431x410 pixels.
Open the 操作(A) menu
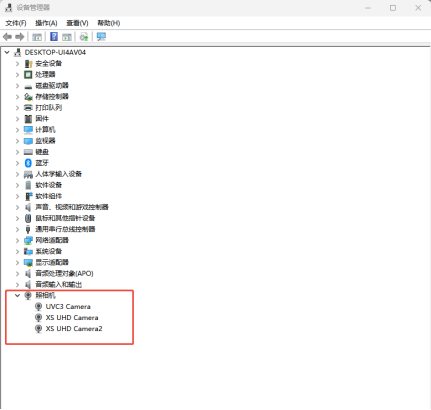click(x=46, y=23)
